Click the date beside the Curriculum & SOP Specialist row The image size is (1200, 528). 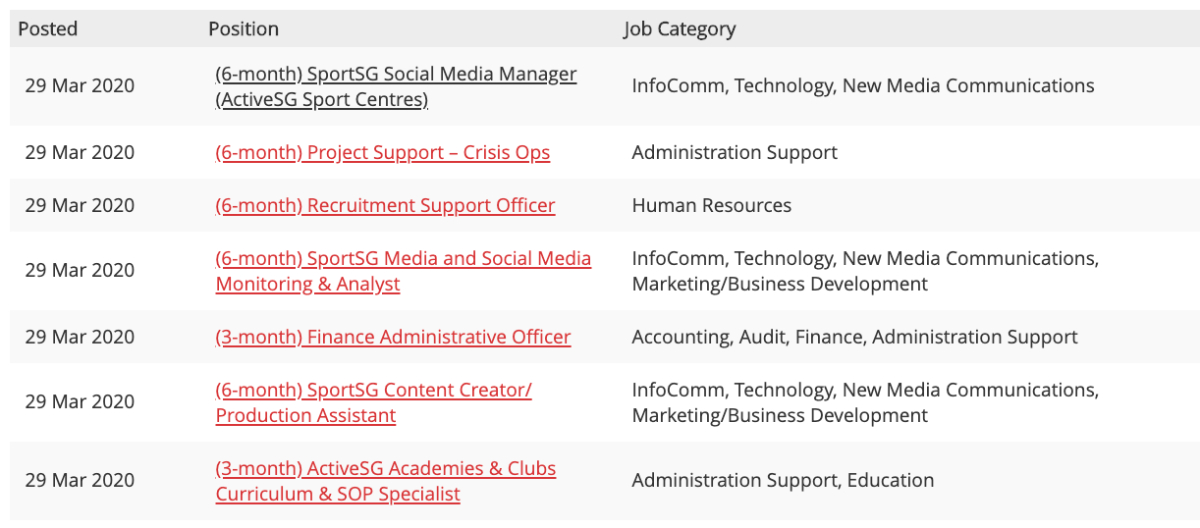pos(79,481)
